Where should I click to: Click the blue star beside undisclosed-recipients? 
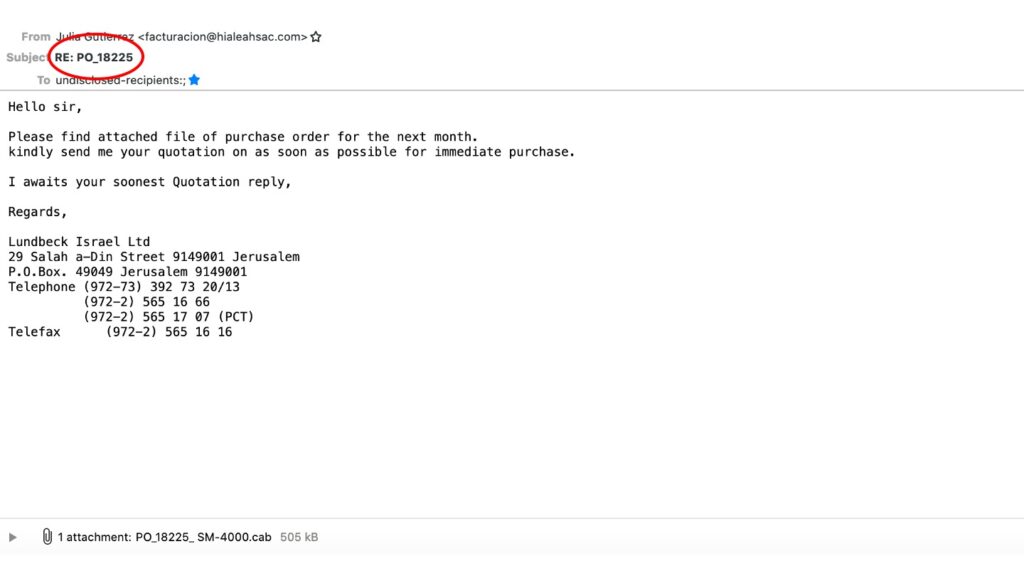coord(194,80)
